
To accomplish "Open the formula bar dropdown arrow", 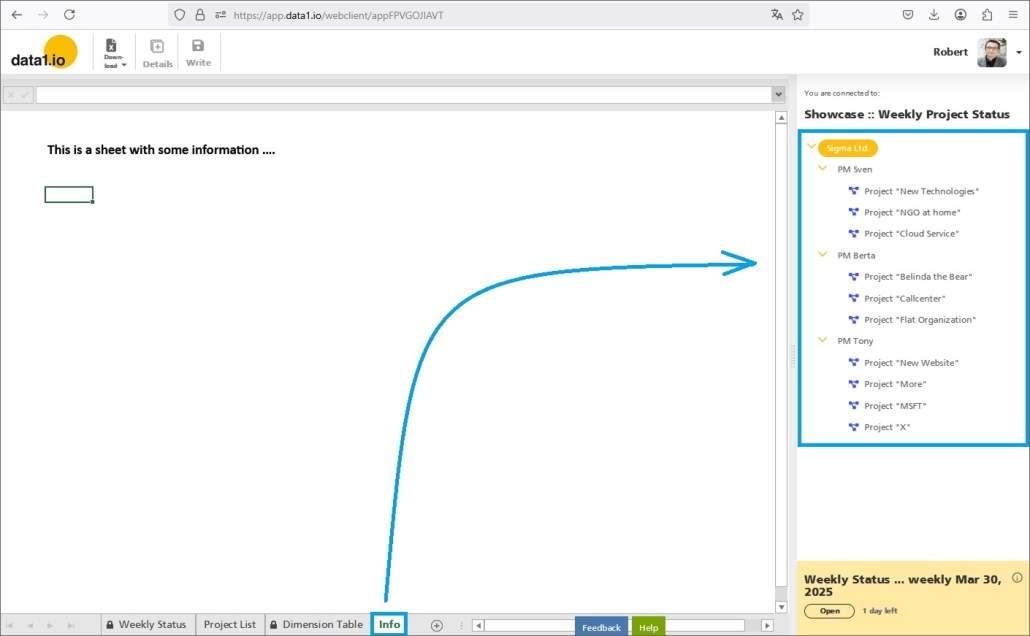I will click(x=778, y=94).
